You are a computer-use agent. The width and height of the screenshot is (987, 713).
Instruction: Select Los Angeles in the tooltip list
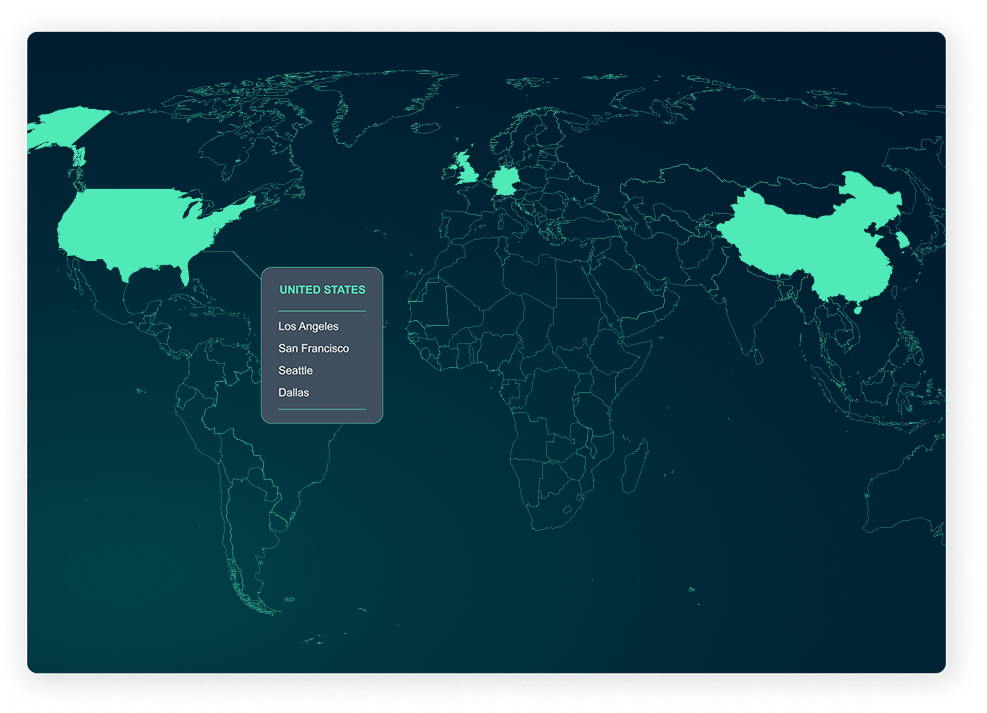click(308, 327)
